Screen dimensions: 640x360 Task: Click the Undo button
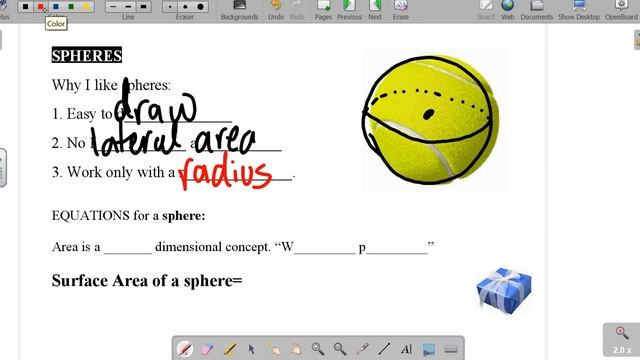(276, 10)
